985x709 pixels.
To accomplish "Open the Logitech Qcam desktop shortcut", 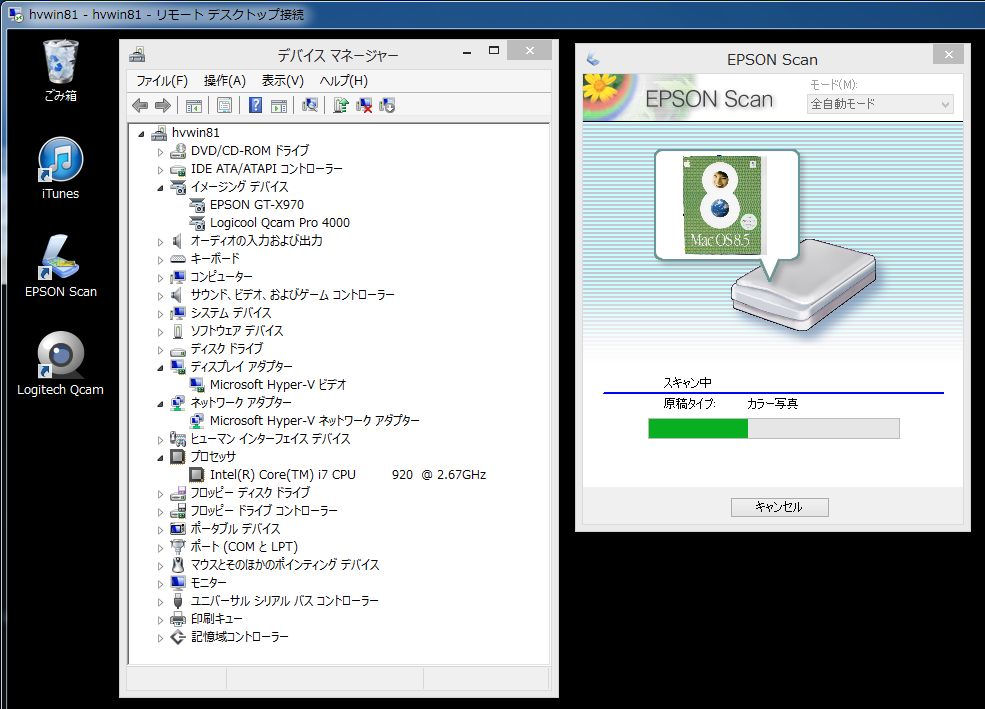I will (60, 364).
